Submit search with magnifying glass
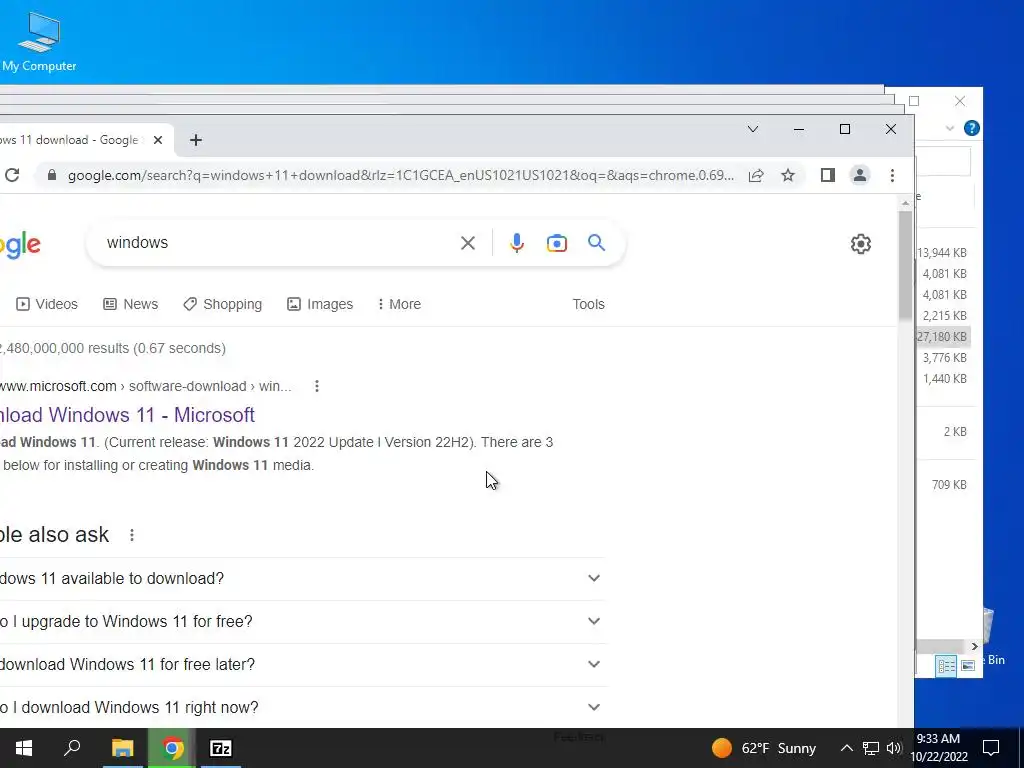 point(596,243)
